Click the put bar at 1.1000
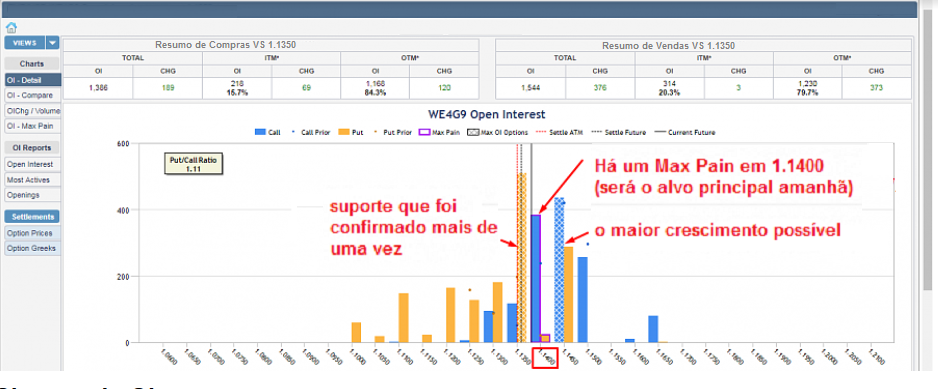938x389 pixels. point(357,332)
